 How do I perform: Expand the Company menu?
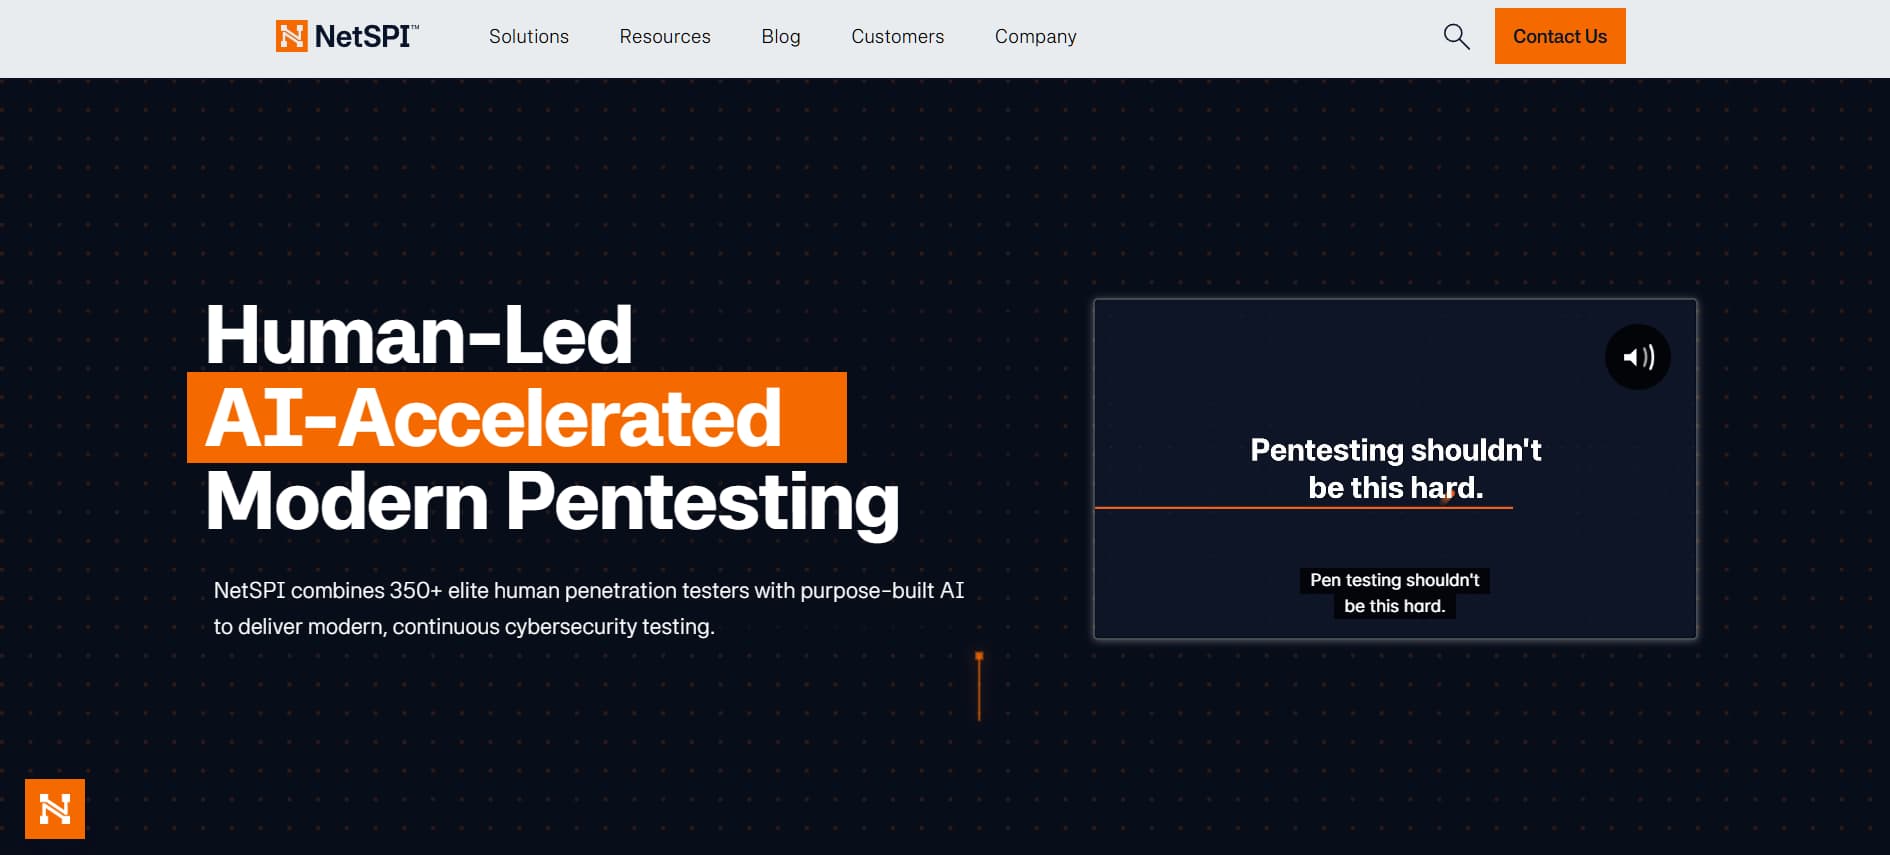click(1035, 37)
